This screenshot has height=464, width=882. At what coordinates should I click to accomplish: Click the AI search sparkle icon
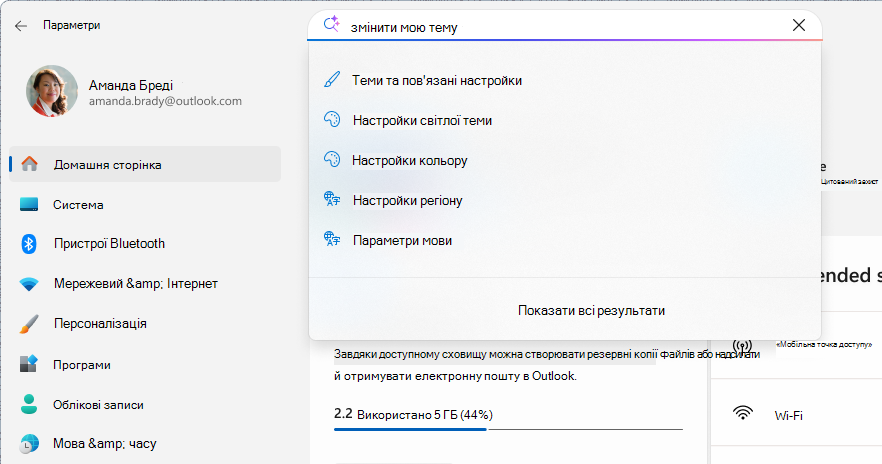(332, 24)
